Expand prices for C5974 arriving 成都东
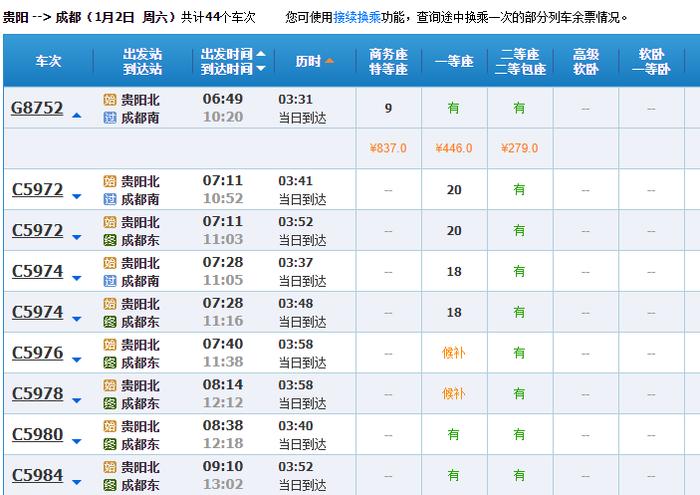The image size is (700, 495). tap(77, 319)
